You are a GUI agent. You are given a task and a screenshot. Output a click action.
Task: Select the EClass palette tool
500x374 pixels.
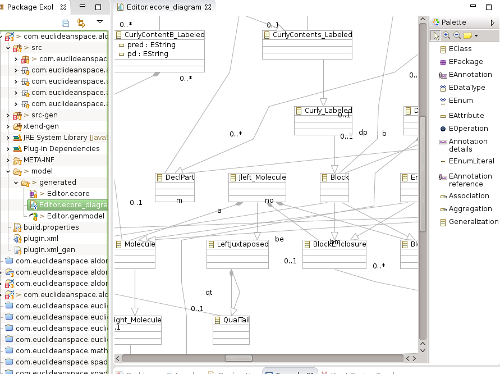(x=456, y=49)
